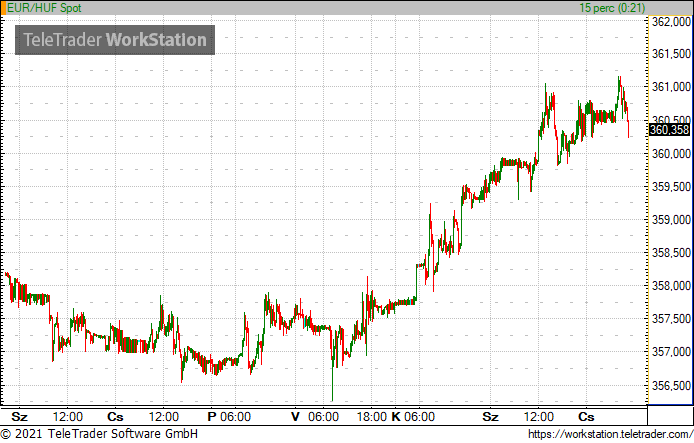
Task: Click the 361,500 price axis label
Action: [x=671, y=54]
